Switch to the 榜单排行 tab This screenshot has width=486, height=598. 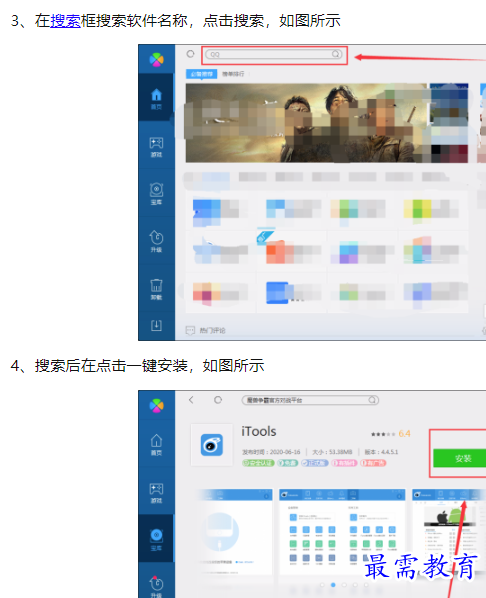click(x=233, y=74)
